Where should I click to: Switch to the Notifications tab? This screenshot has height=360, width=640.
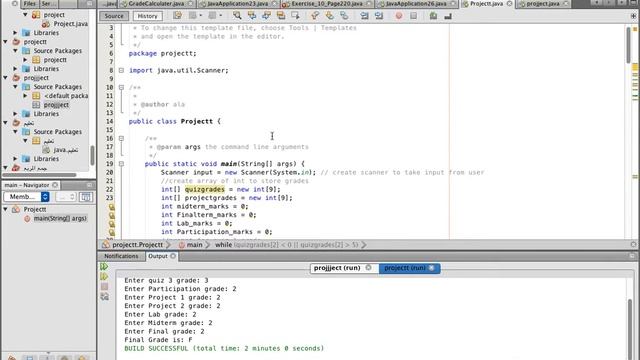tap(121, 256)
